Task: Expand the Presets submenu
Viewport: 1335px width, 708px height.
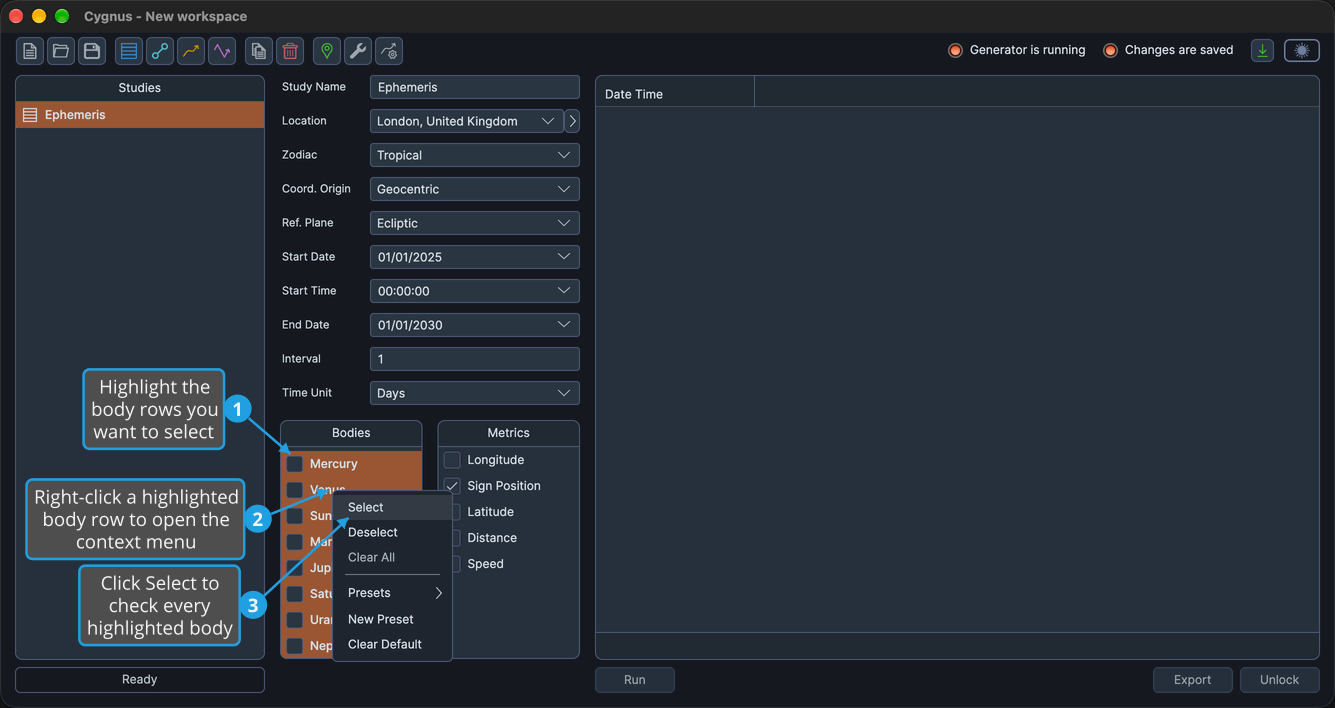Action: tap(393, 593)
